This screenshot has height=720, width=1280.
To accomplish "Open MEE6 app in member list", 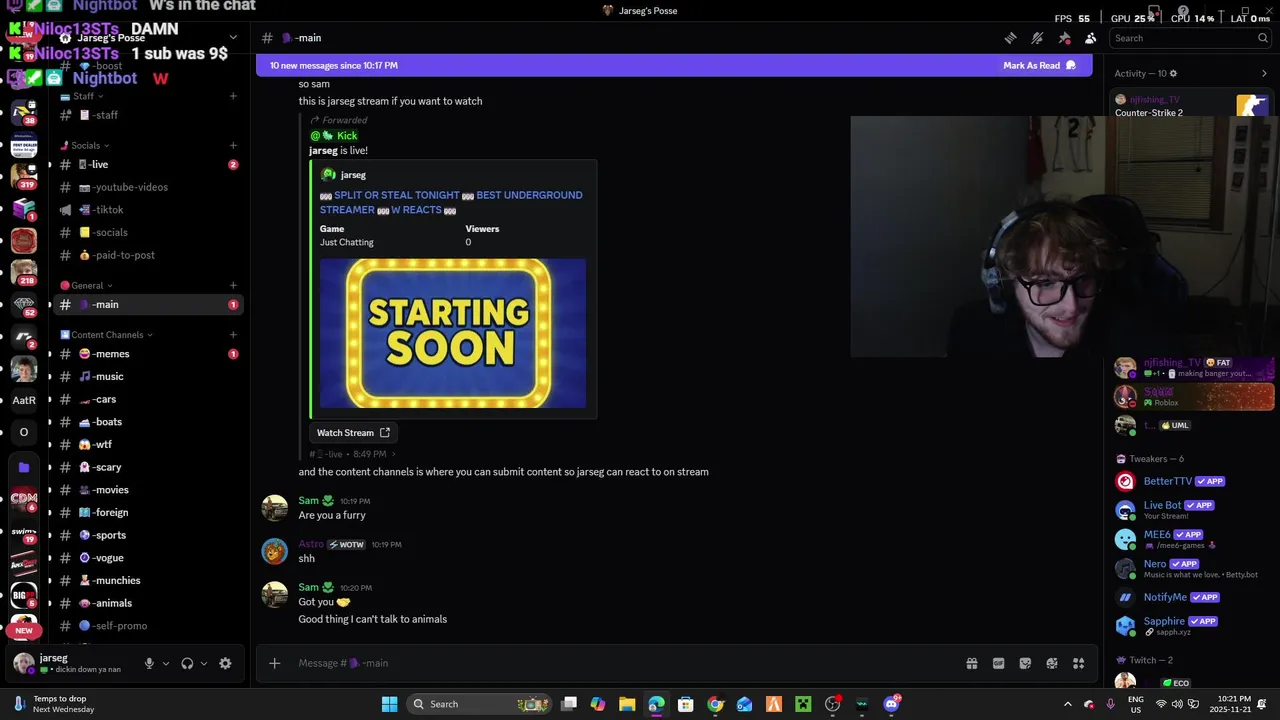I will point(1188,539).
